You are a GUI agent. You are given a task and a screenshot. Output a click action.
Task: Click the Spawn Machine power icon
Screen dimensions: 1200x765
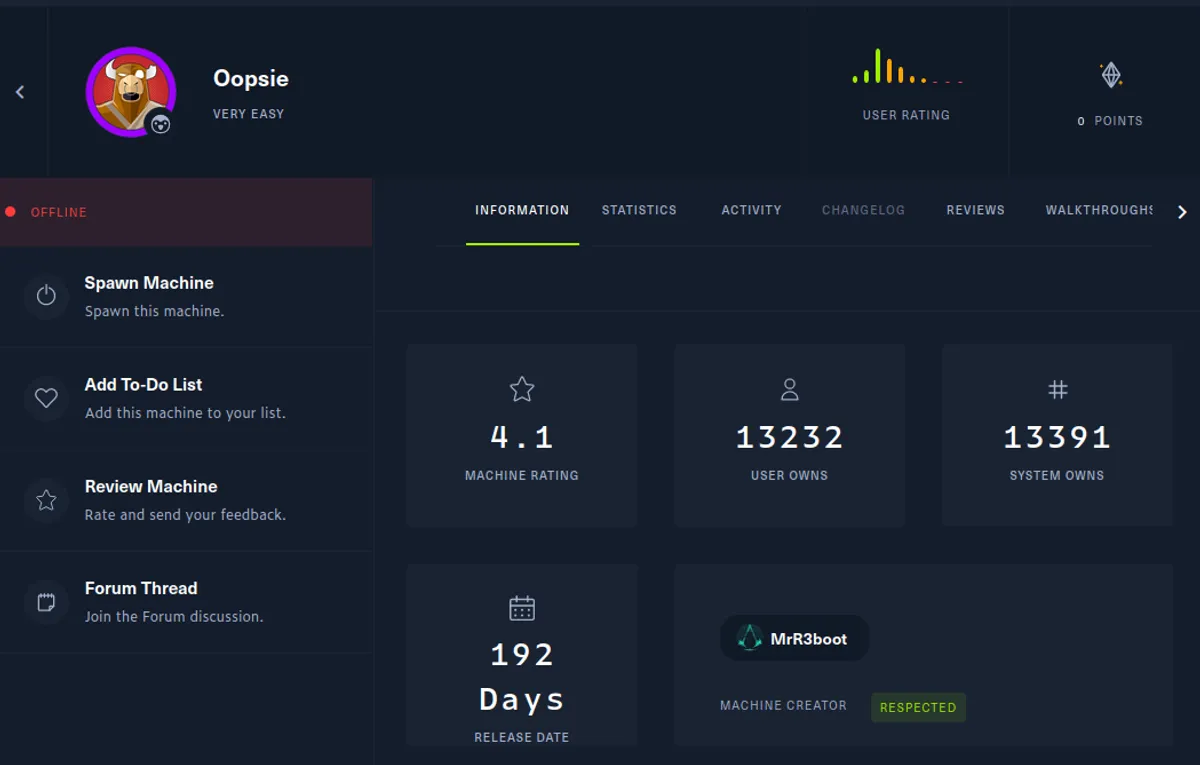pyautogui.click(x=46, y=295)
